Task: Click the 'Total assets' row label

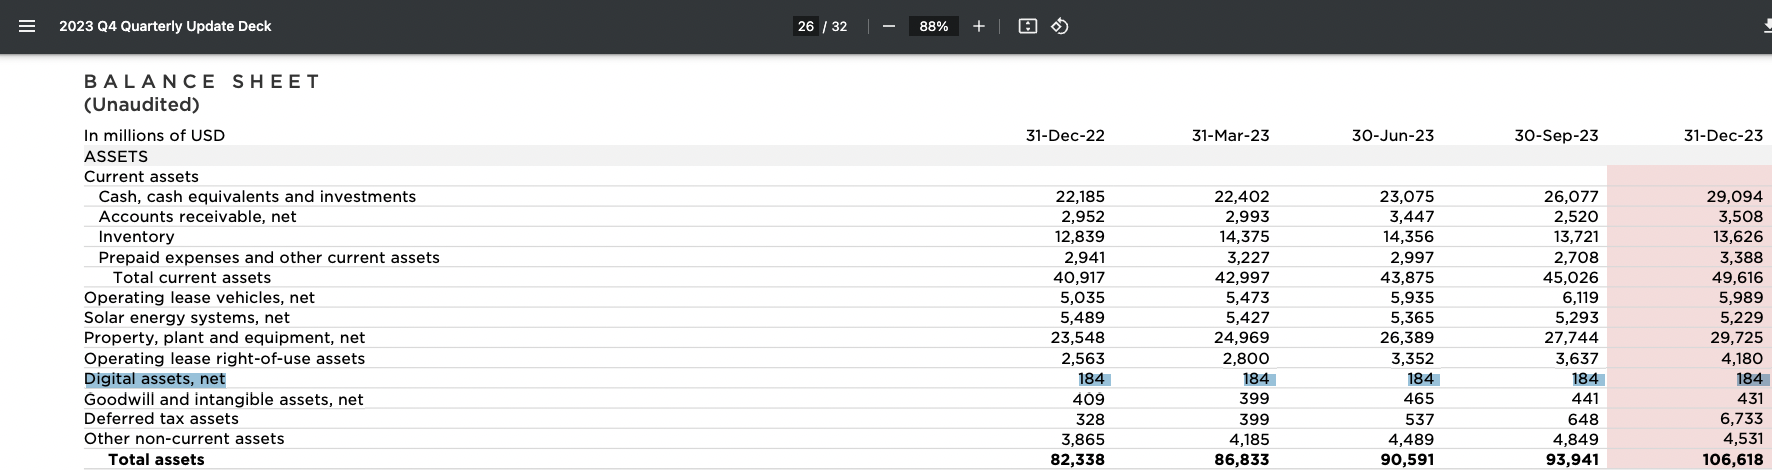Action: pos(156,460)
